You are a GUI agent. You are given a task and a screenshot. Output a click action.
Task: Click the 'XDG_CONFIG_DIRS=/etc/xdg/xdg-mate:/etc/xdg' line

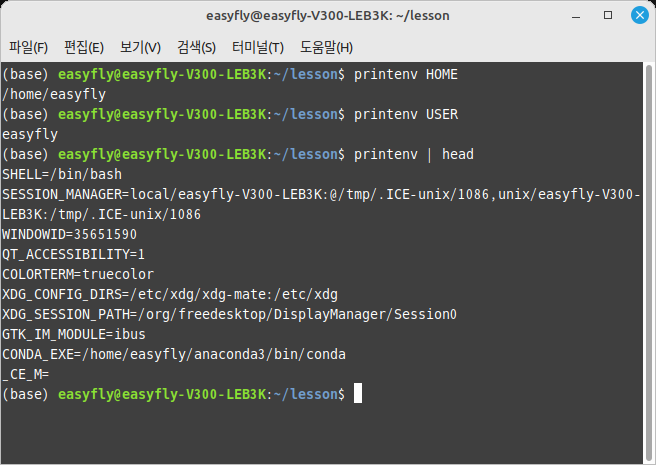click(170, 295)
